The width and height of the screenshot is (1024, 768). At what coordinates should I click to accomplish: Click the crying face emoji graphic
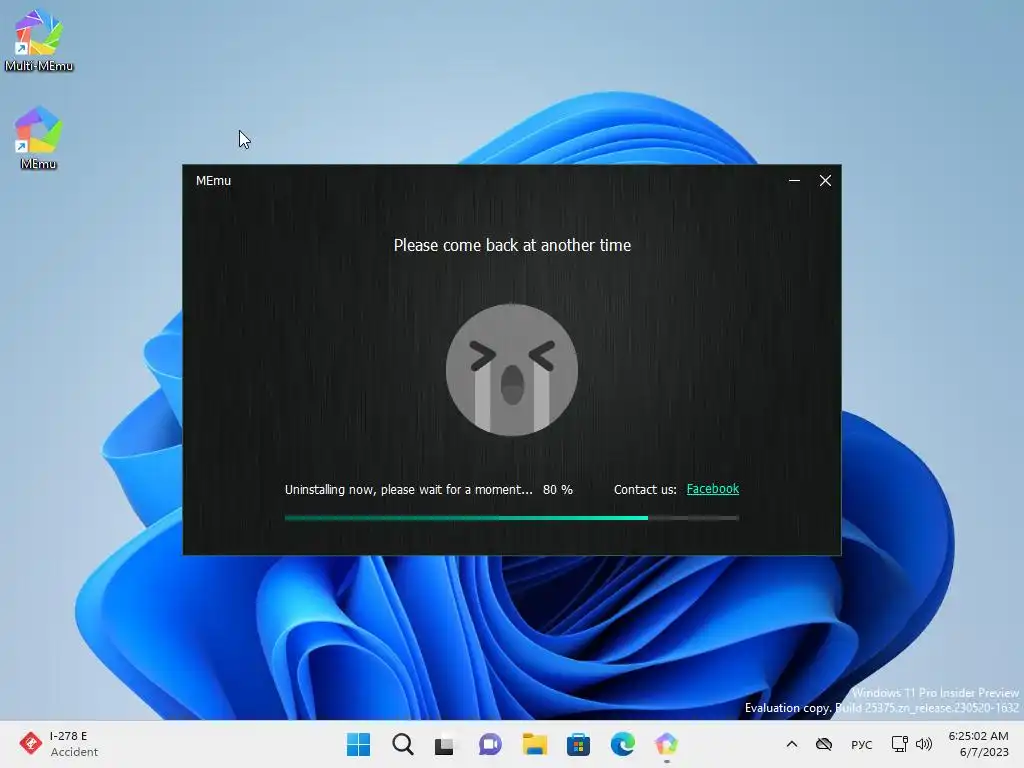(x=512, y=370)
